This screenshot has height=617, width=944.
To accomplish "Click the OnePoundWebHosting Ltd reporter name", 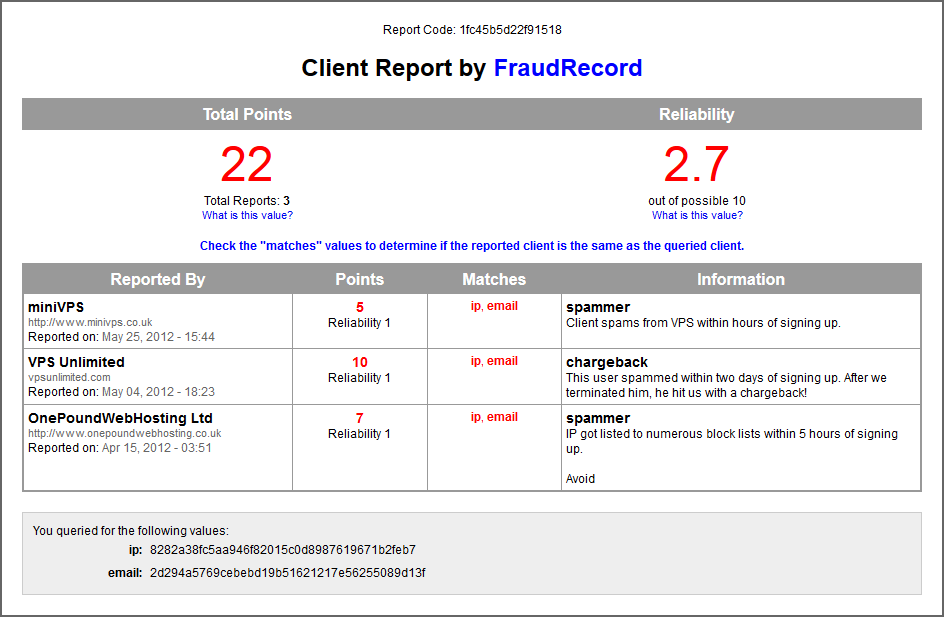I will point(120,418).
